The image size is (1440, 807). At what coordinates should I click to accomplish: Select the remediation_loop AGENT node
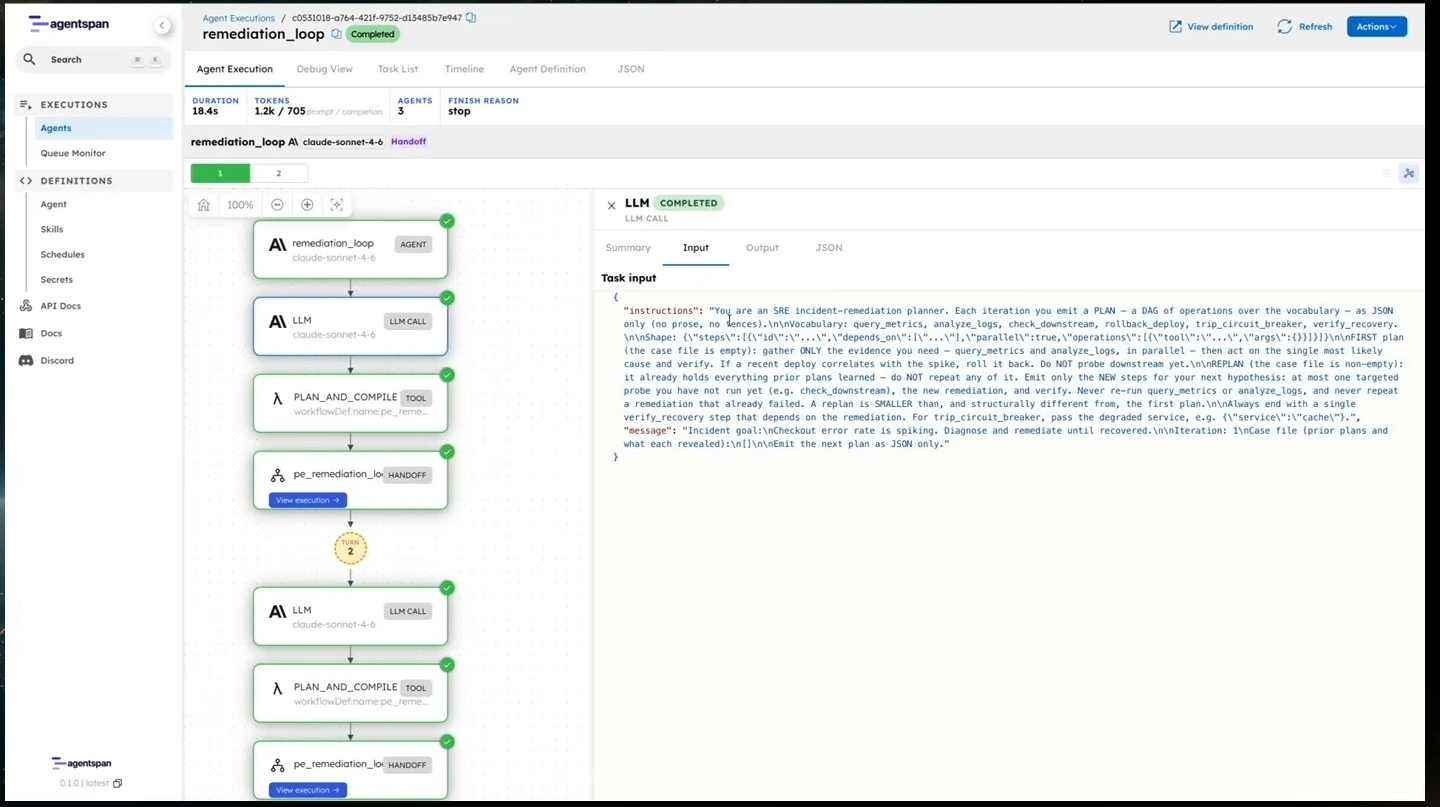tap(350, 249)
